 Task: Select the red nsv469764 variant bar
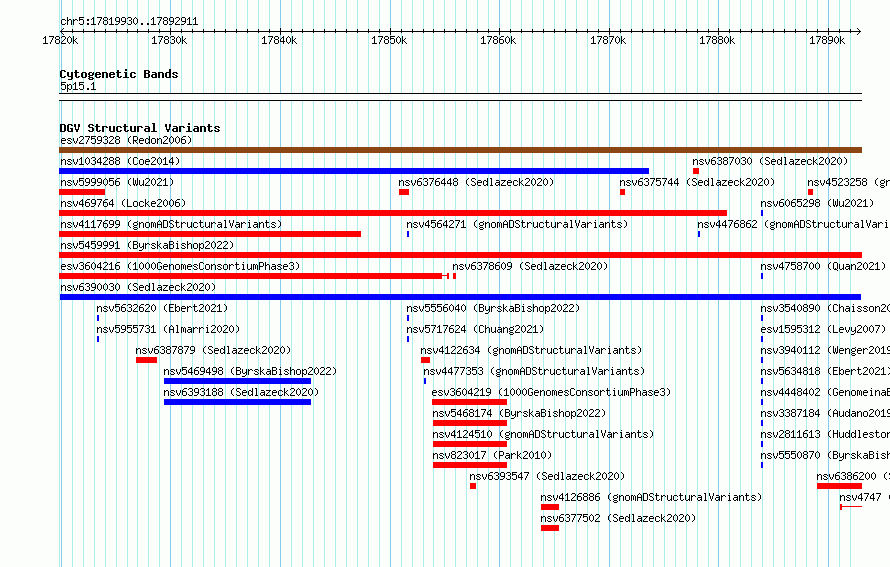pos(393,213)
